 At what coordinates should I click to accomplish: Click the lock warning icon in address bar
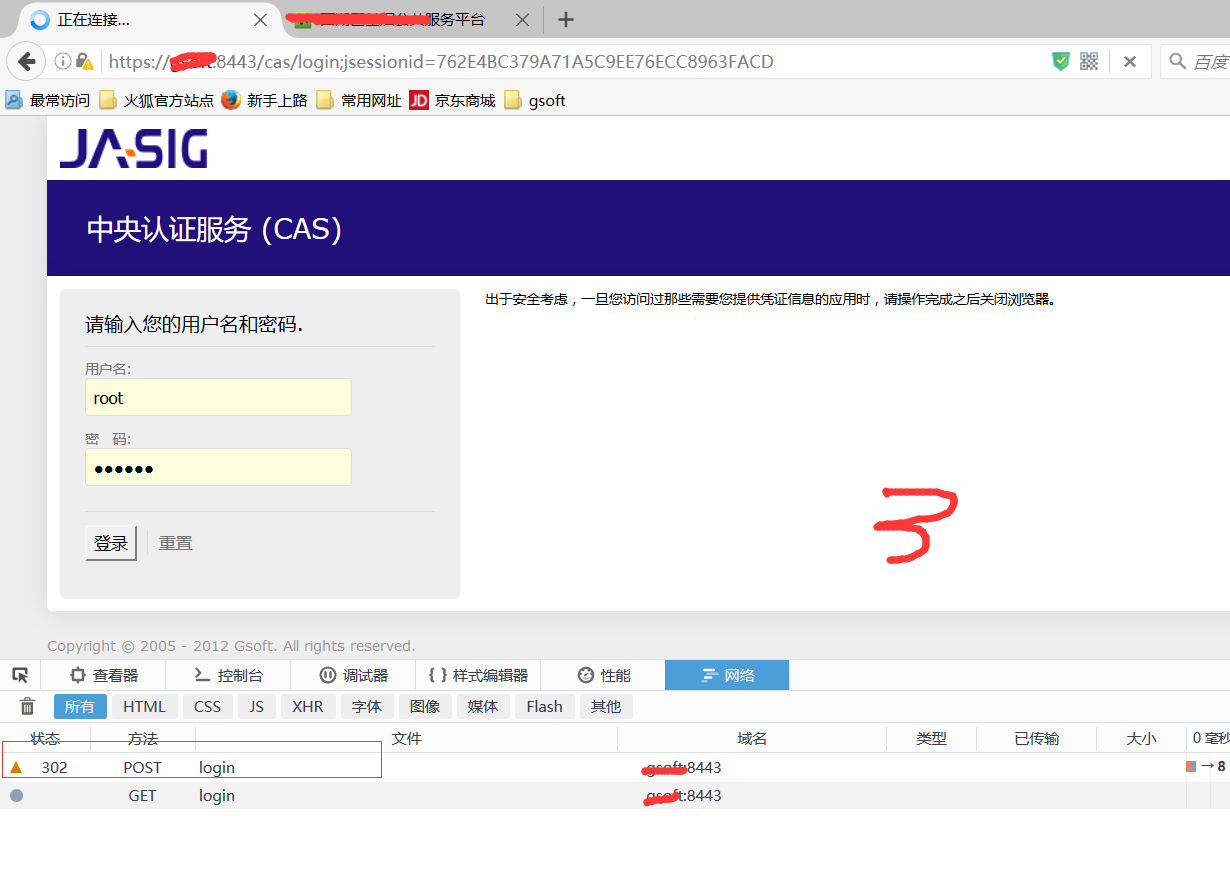coord(85,62)
